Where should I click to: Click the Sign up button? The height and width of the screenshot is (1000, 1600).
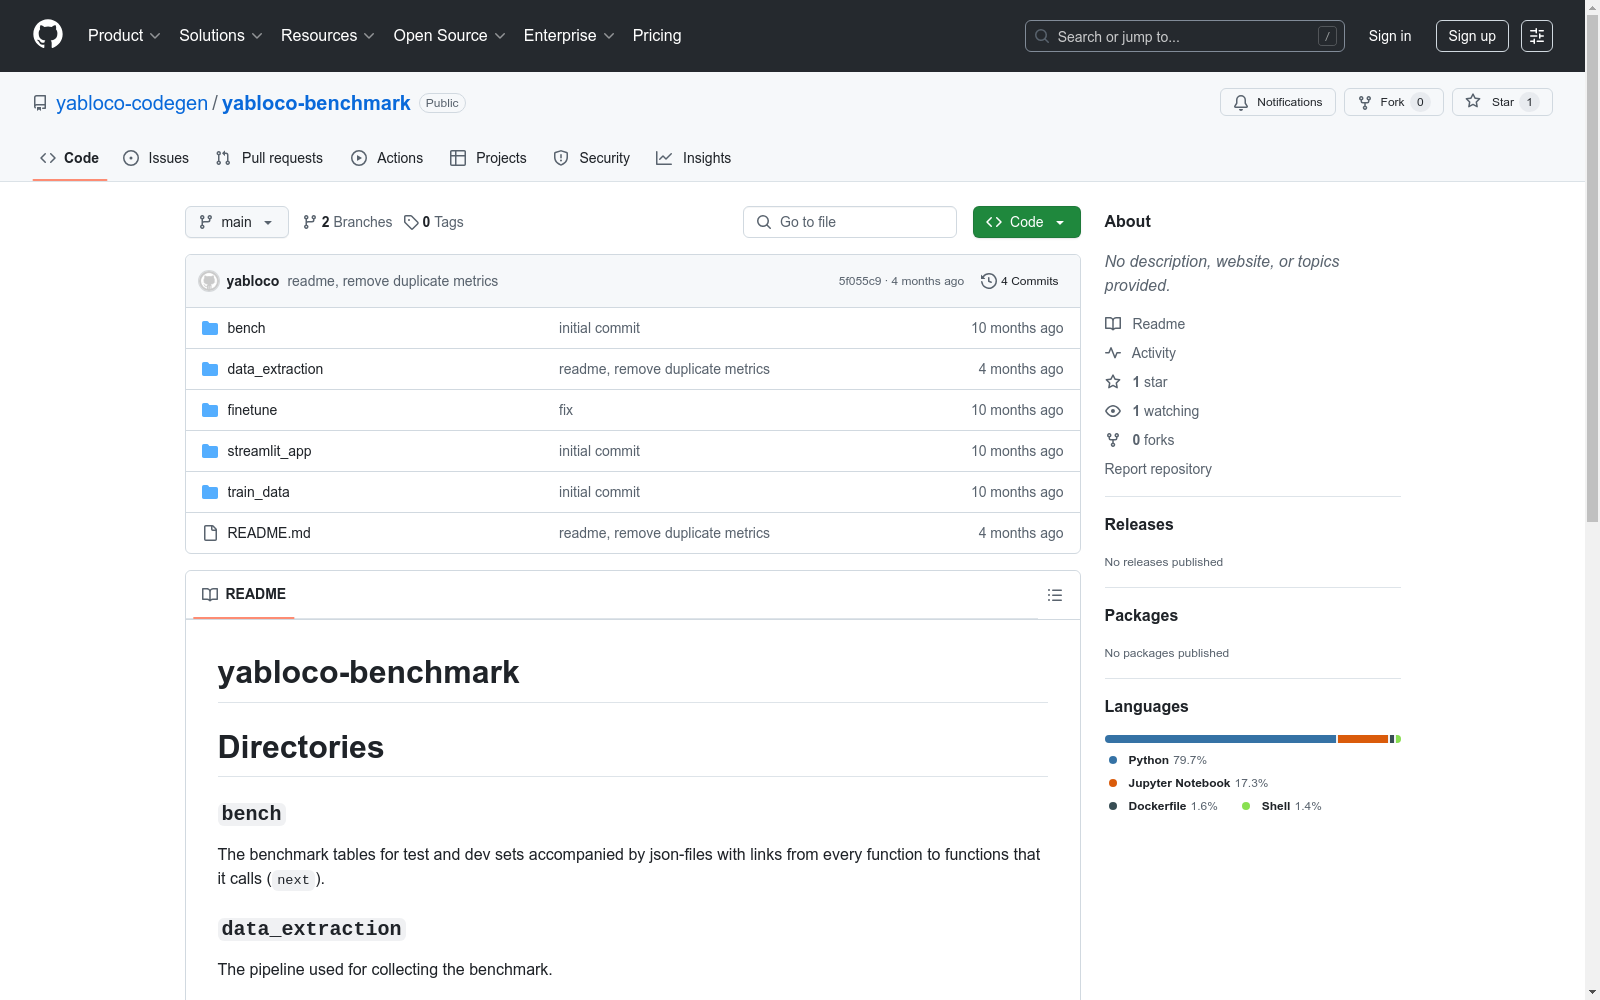point(1472,36)
